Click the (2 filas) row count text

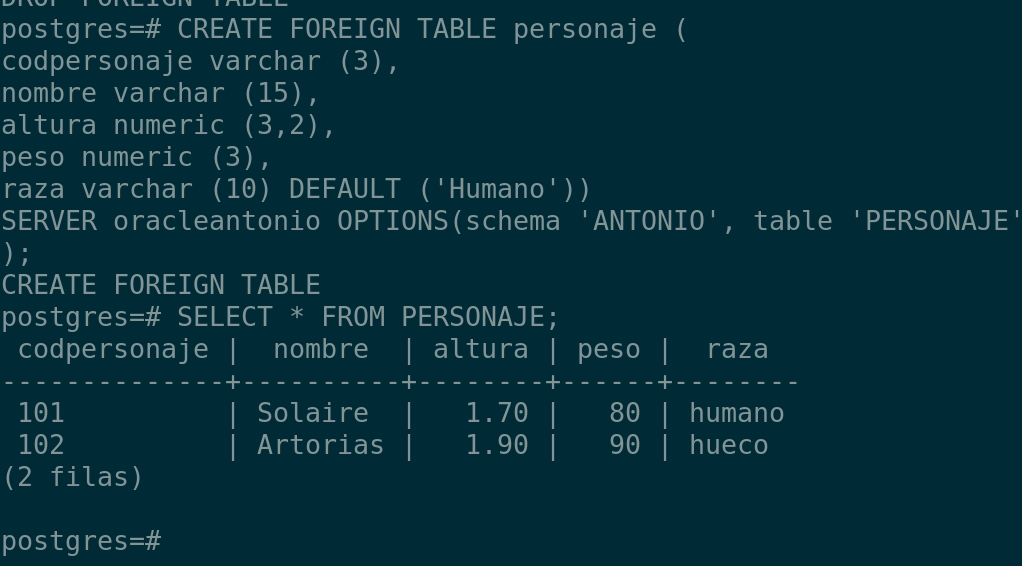point(73,477)
